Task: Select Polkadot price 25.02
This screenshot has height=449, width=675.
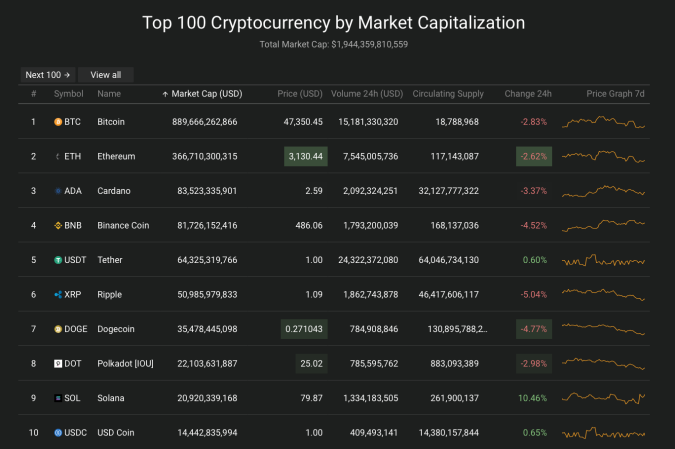Action: click(x=311, y=364)
